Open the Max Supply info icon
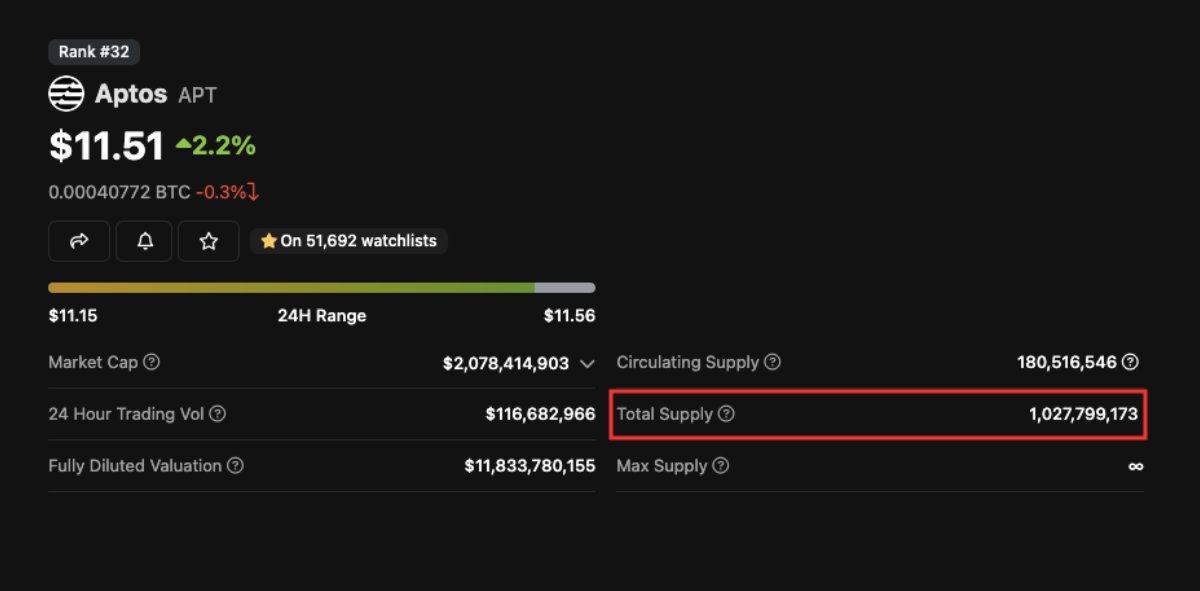The image size is (1200, 591). pyautogui.click(x=720, y=466)
